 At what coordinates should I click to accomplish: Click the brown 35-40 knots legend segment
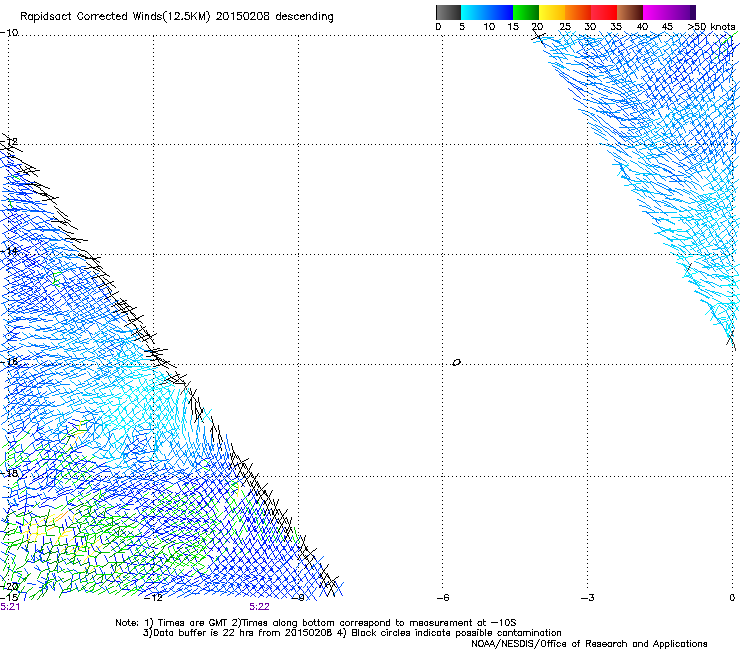point(630,12)
